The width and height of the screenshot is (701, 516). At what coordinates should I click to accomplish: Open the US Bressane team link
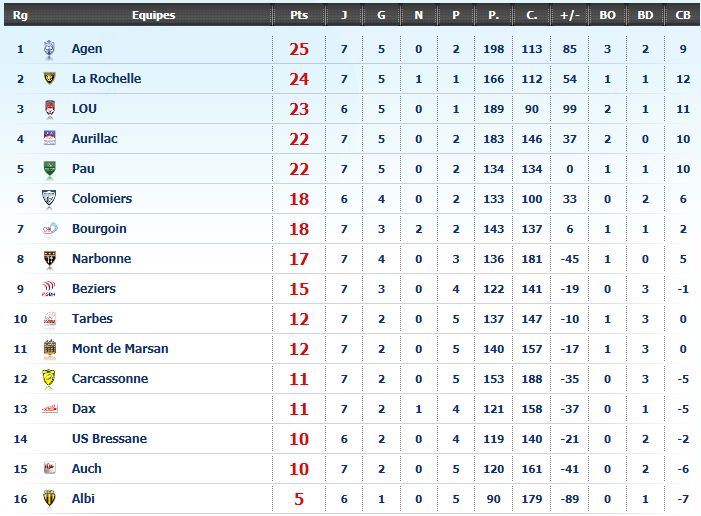[110, 439]
